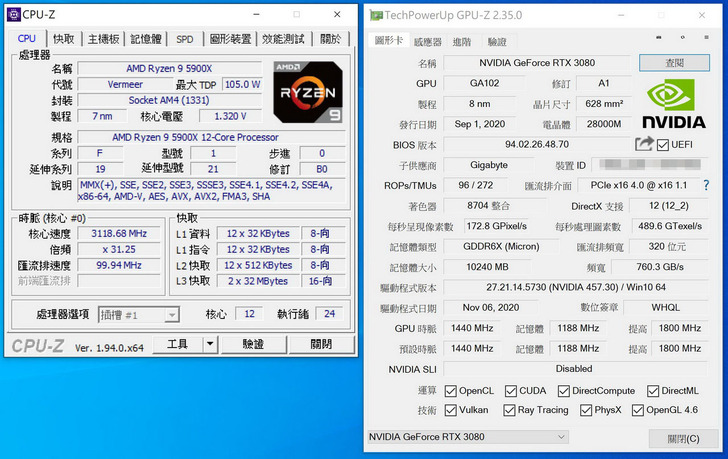The height and width of the screenshot is (459, 728).
Task: Click the AMD Ryzen 9 logo
Action: [x=308, y=90]
